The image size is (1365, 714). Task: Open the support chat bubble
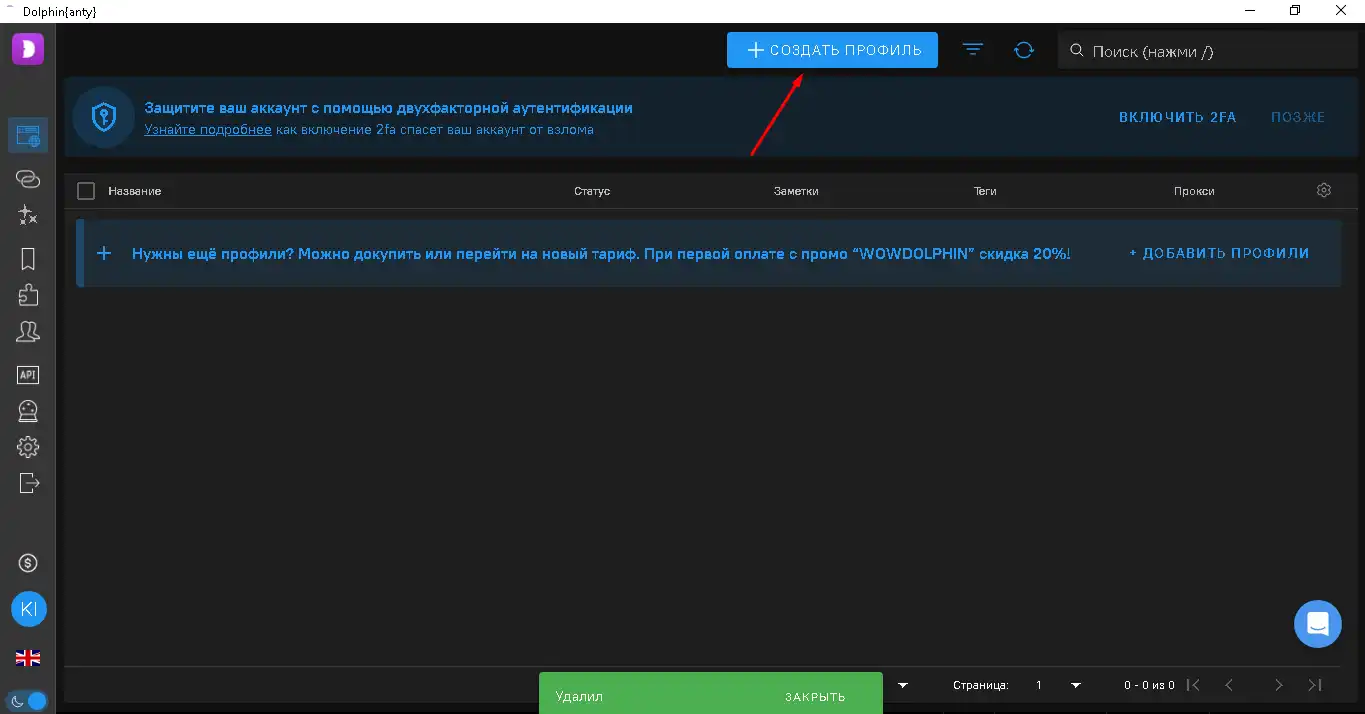coord(1317,623)
